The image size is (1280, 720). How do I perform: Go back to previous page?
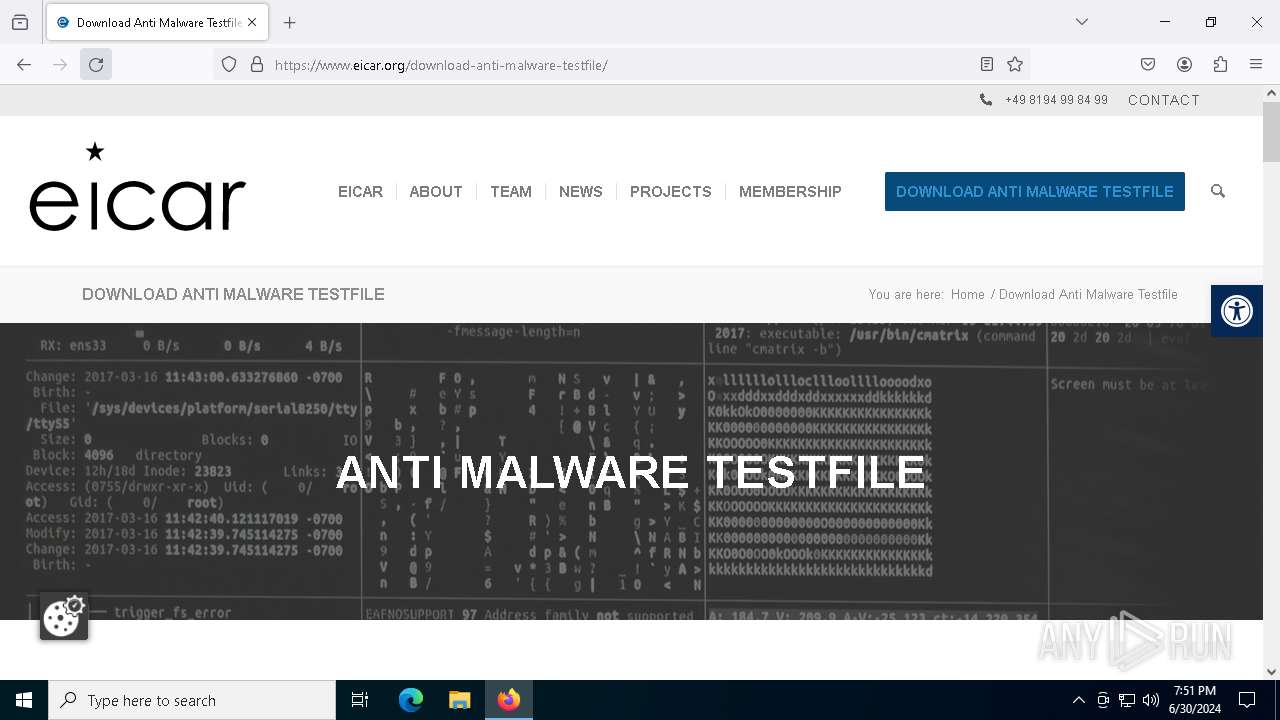click(24, 65)
